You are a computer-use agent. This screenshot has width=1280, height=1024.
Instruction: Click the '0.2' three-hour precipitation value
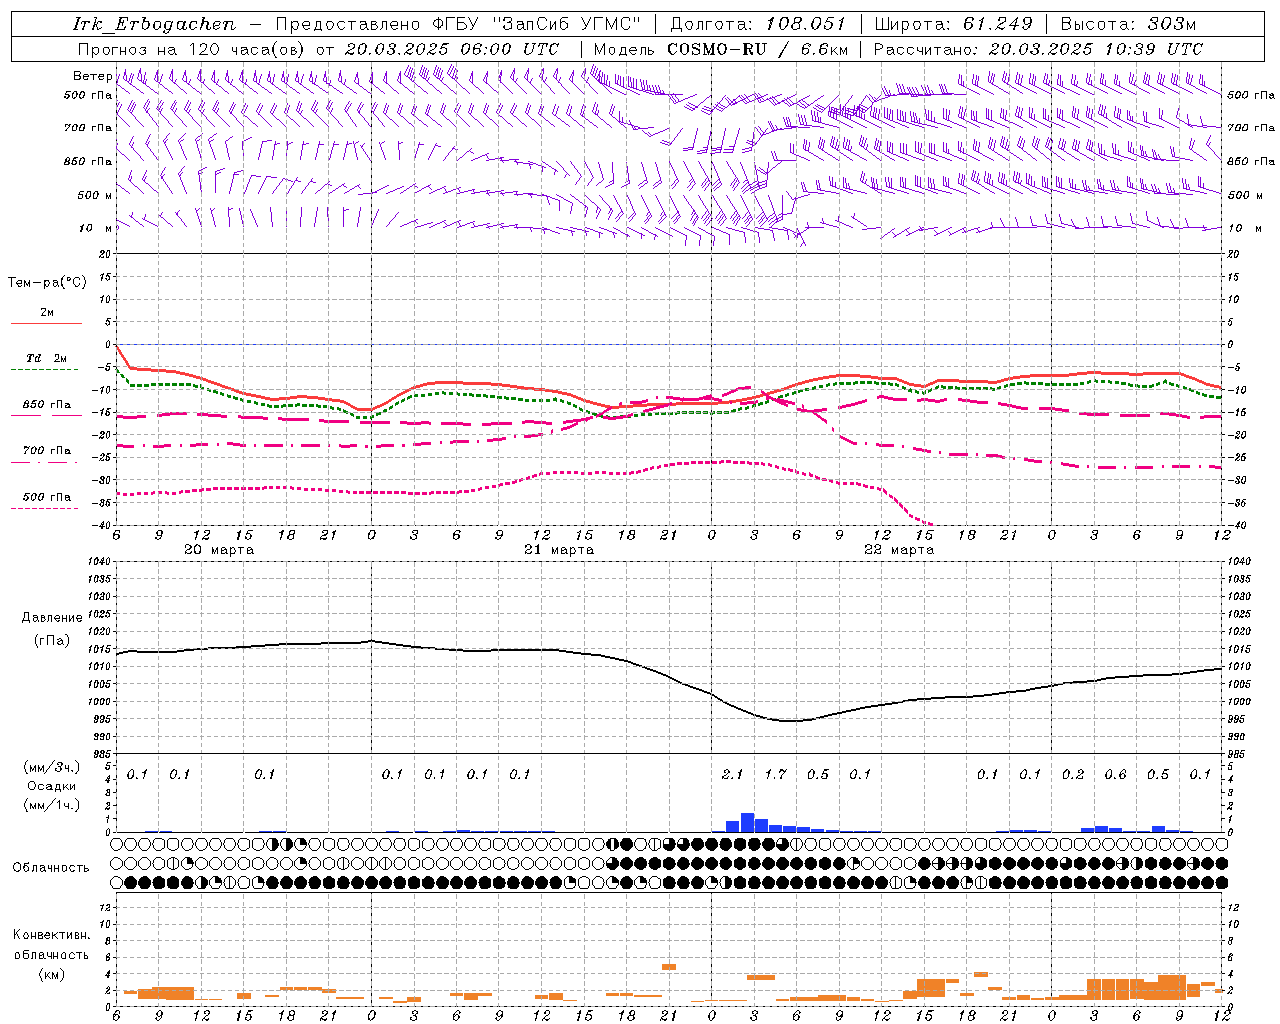tap(1073, 775)
